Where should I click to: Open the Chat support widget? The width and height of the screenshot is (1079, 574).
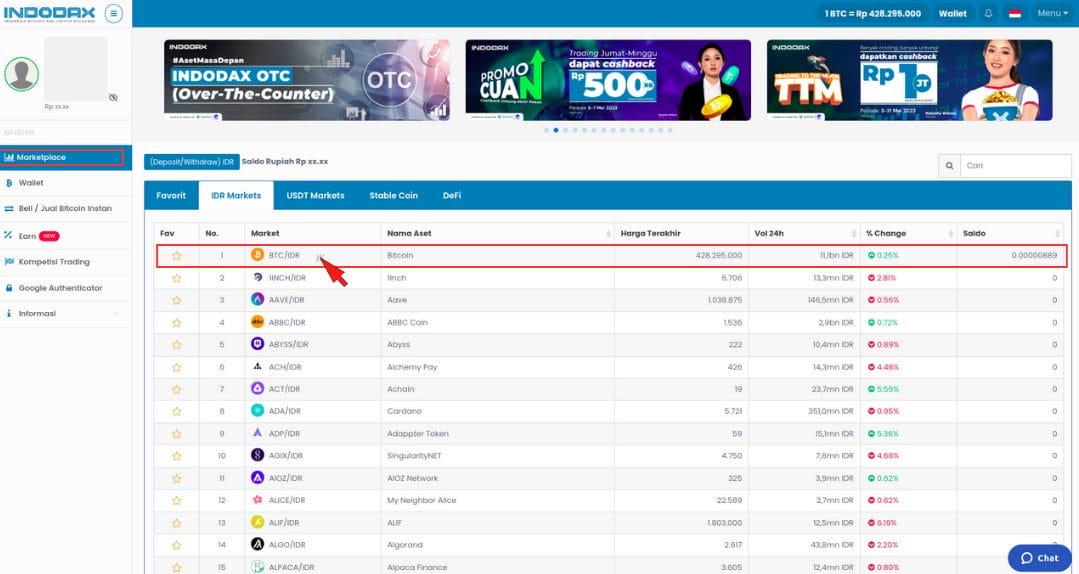click(x=1040, y=558)
